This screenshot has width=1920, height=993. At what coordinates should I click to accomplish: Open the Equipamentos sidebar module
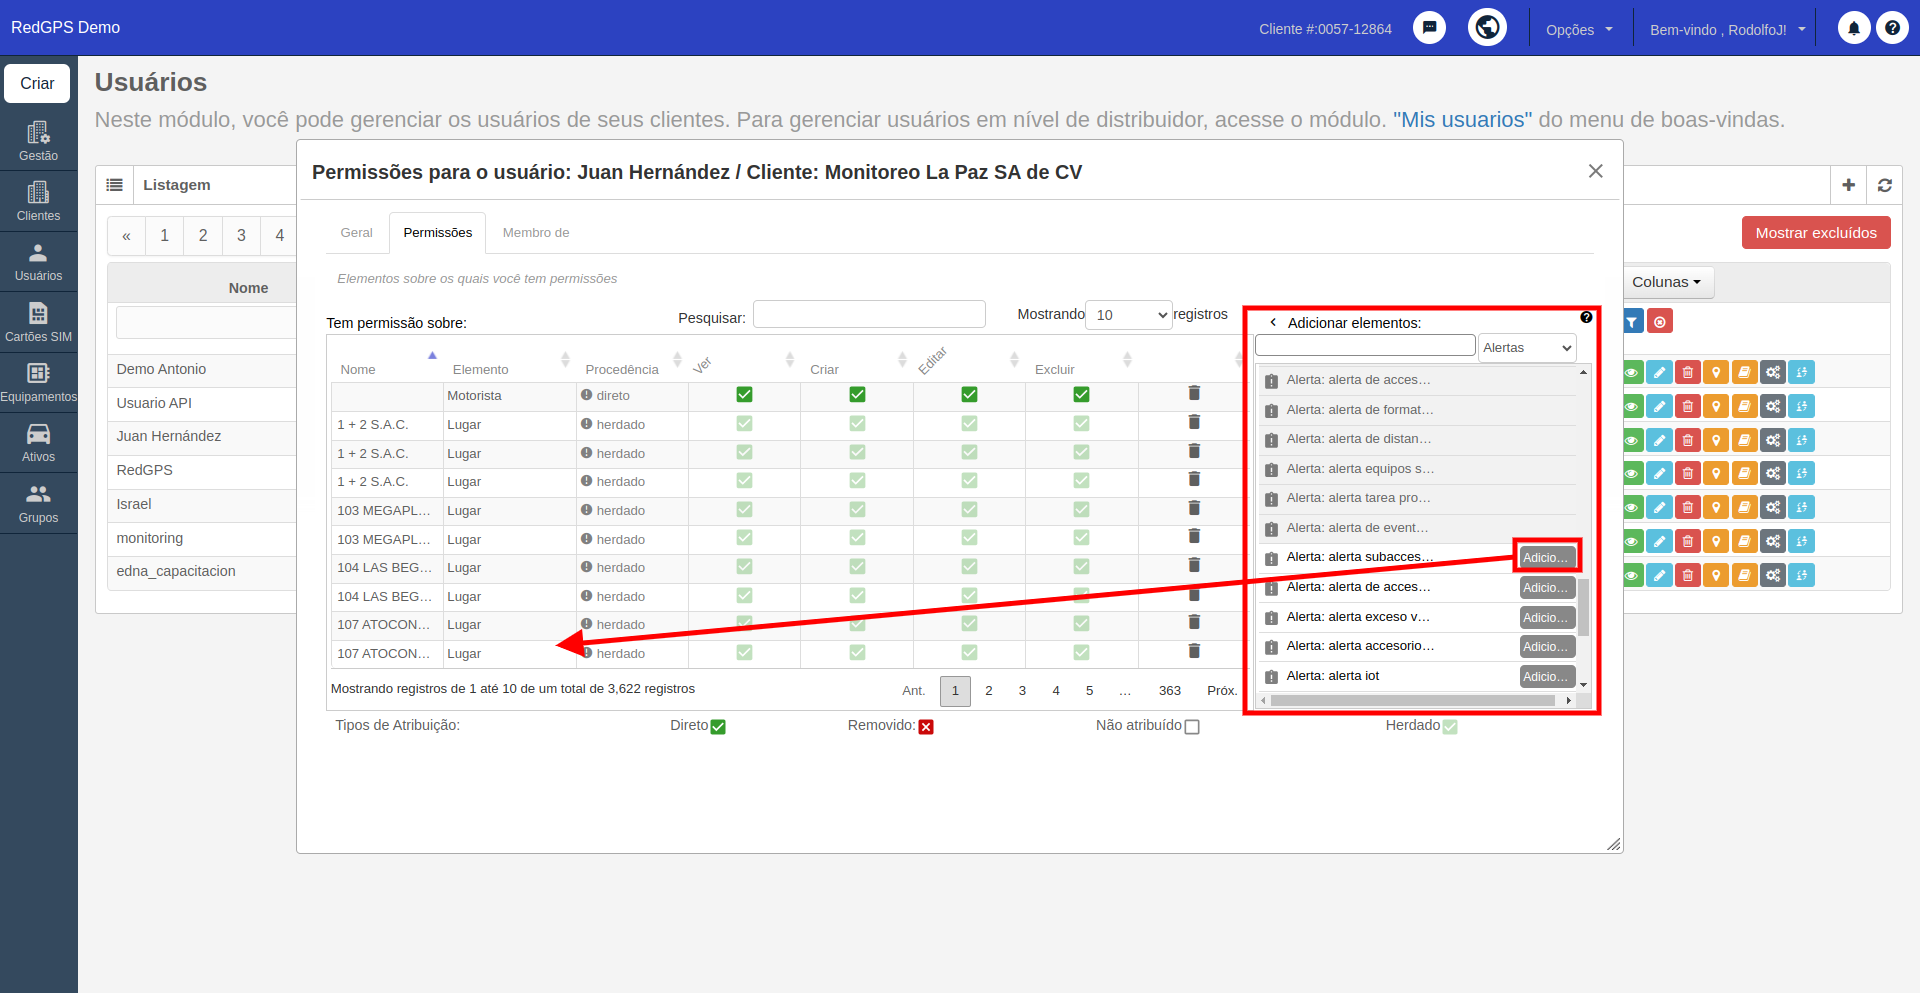tap(38, 382)
